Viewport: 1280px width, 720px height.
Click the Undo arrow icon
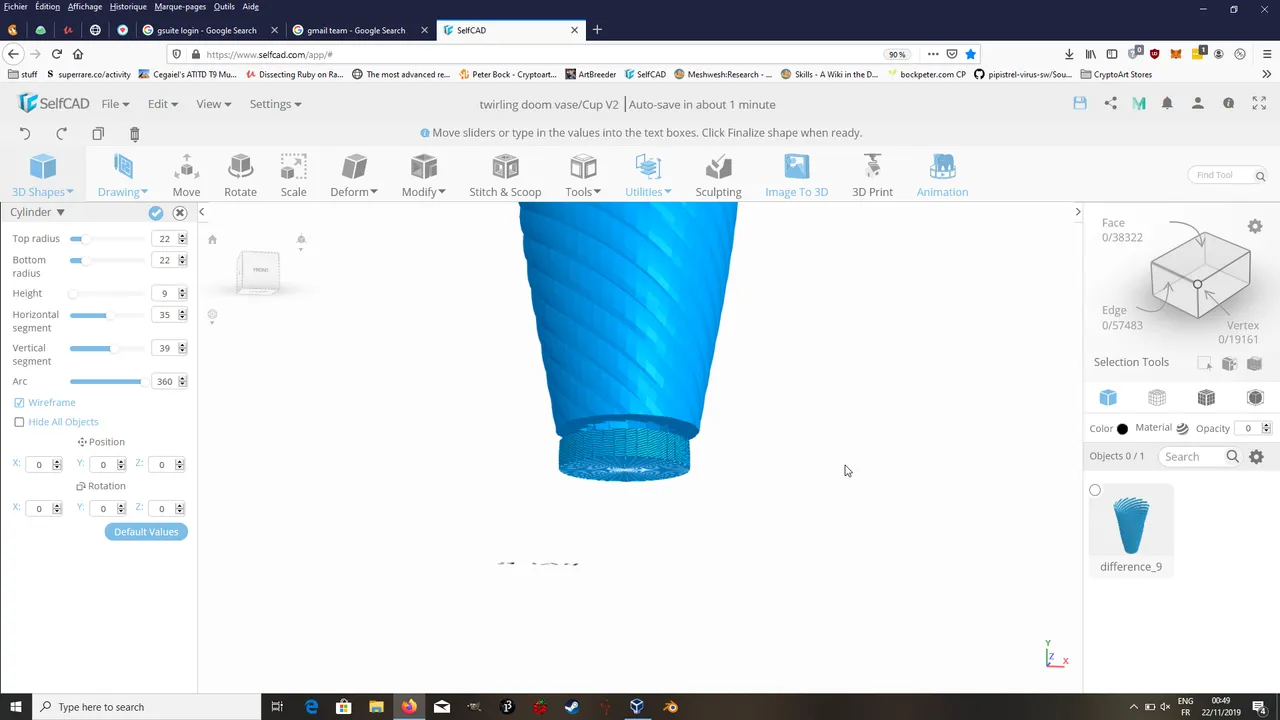pyautogui.click(x=25, y=134)
